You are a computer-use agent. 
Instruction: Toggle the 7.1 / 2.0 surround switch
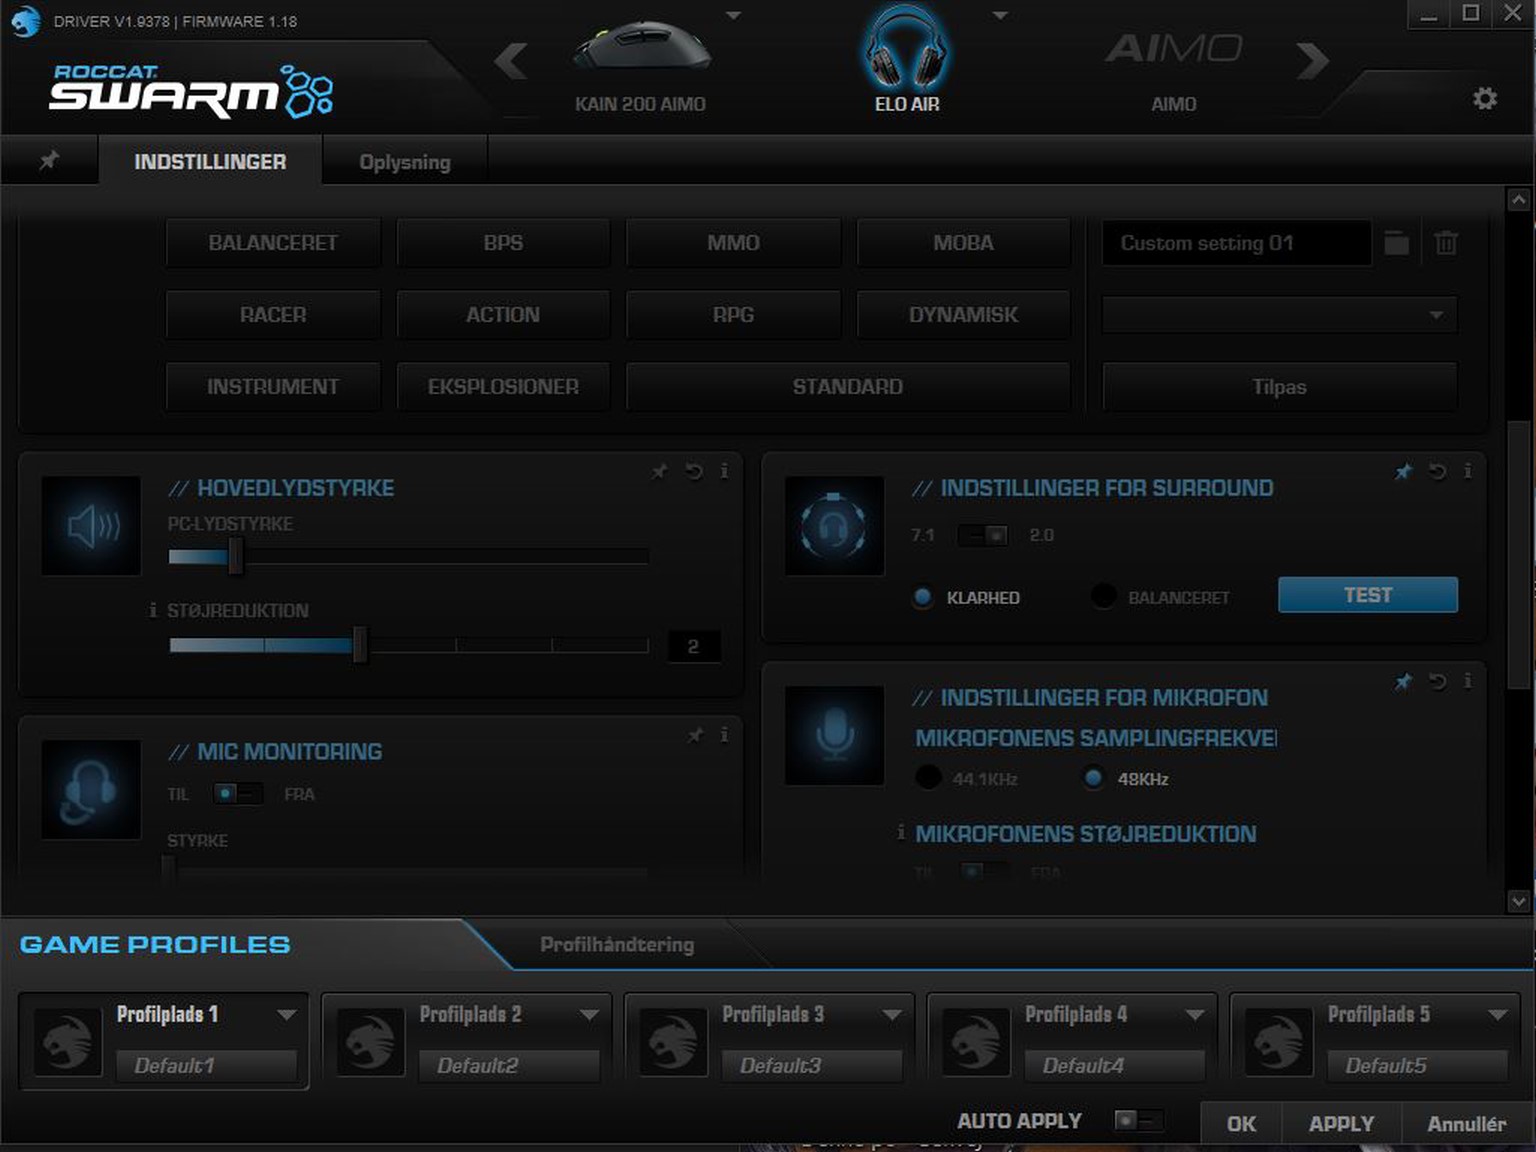[x=983, y=535]
